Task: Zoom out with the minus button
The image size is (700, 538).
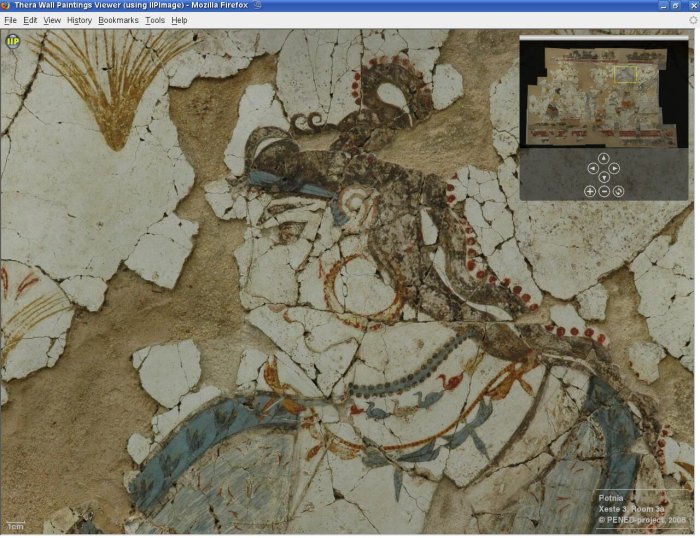Action: (x=604, y=192)
